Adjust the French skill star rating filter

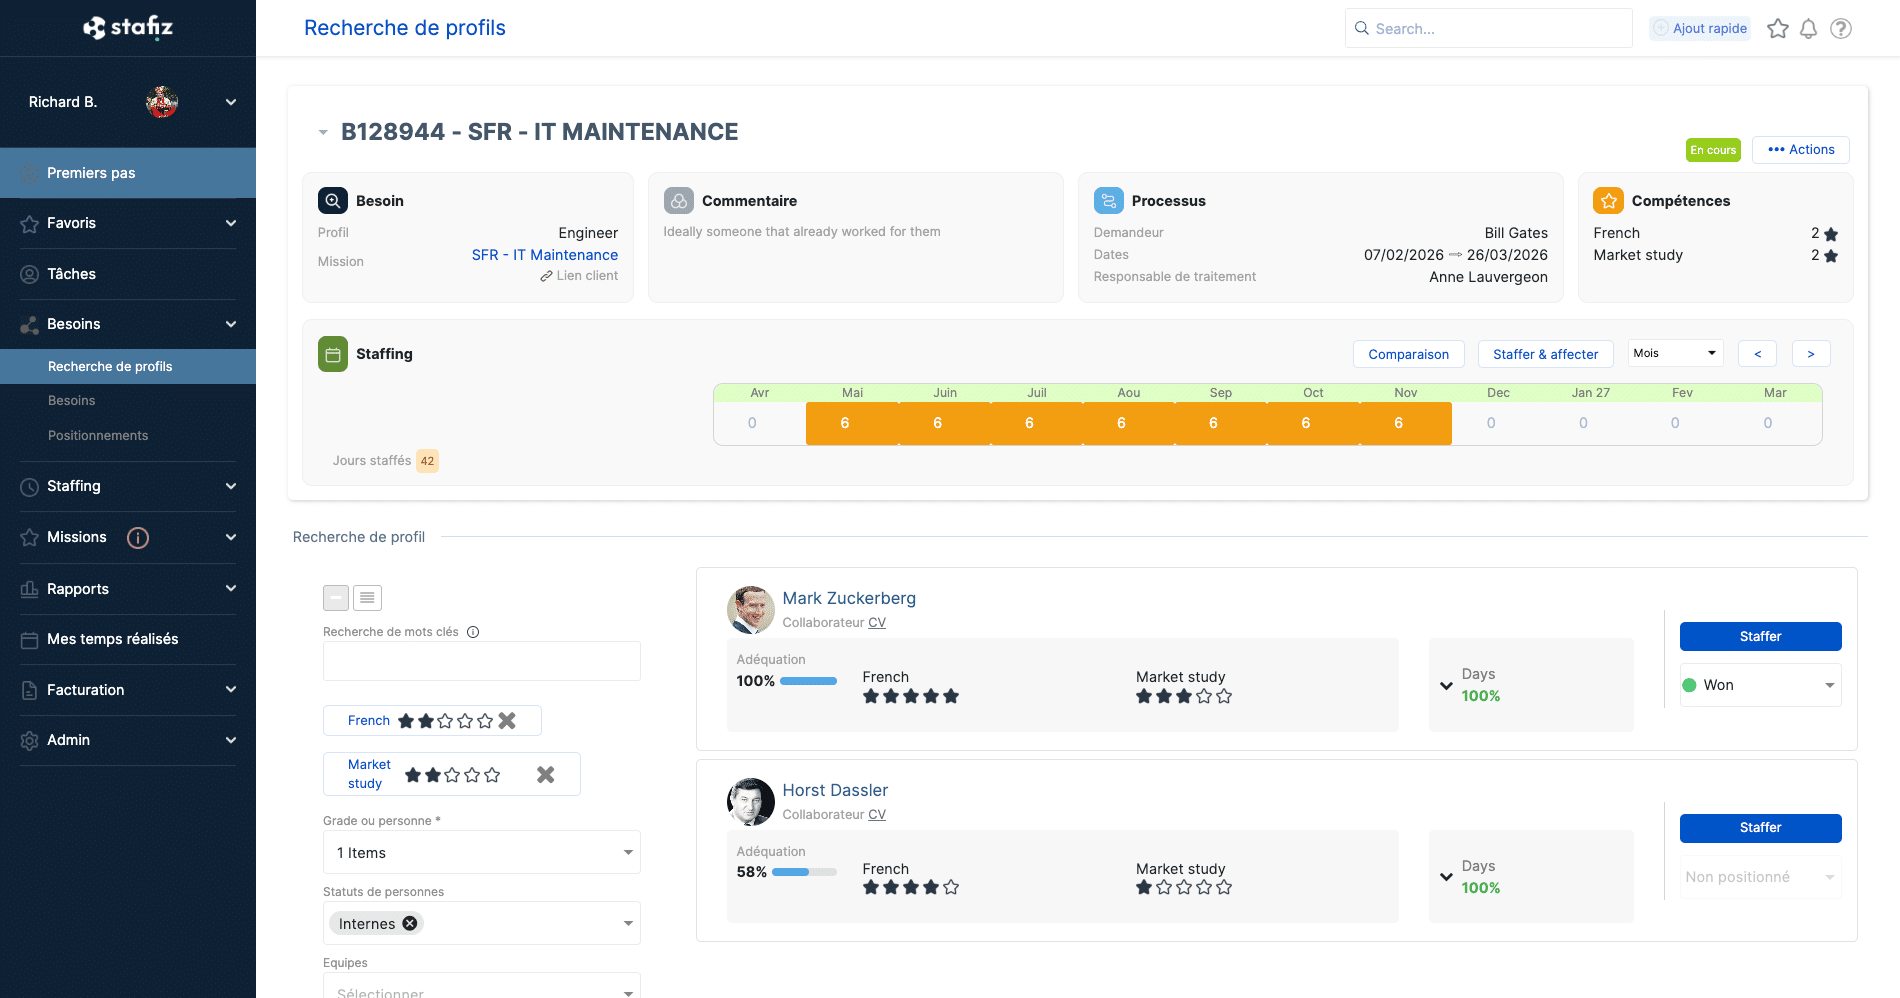pos(444,720)
